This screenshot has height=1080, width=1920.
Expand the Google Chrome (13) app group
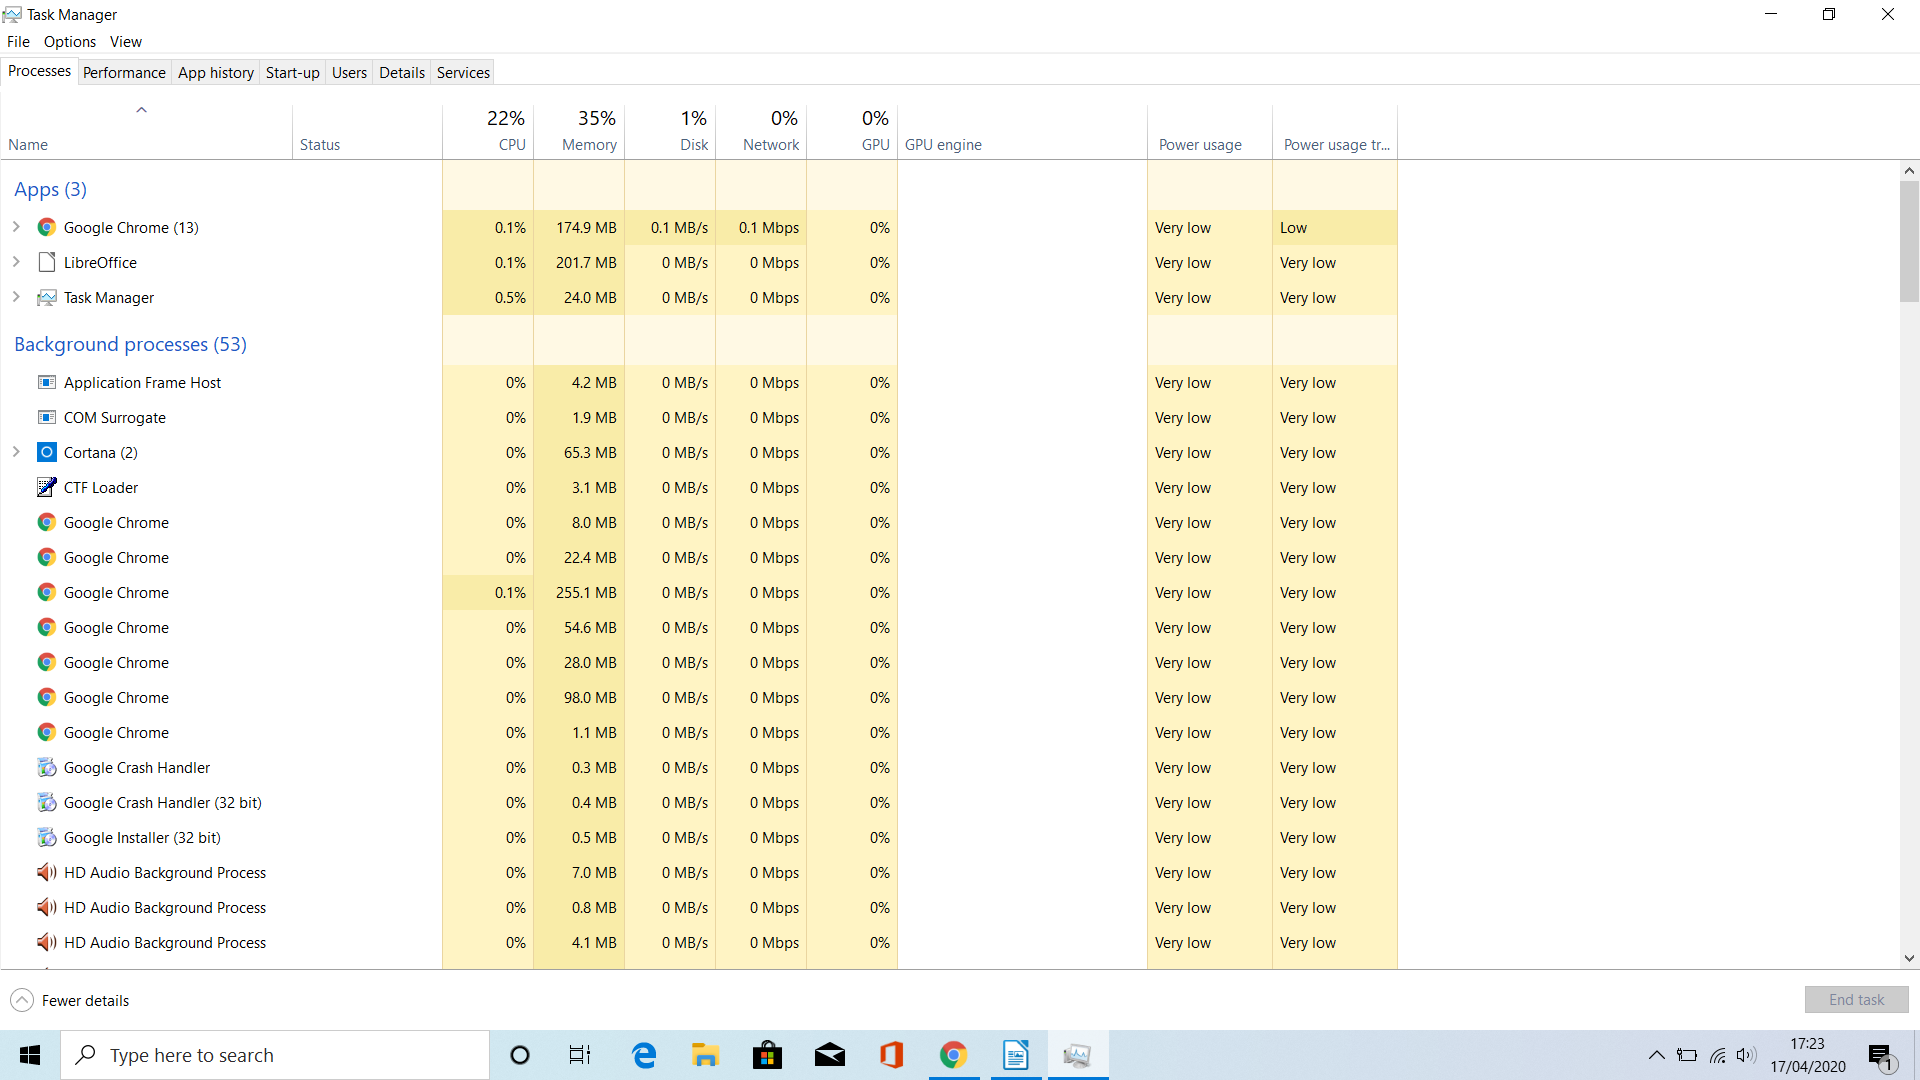(16, 227)
